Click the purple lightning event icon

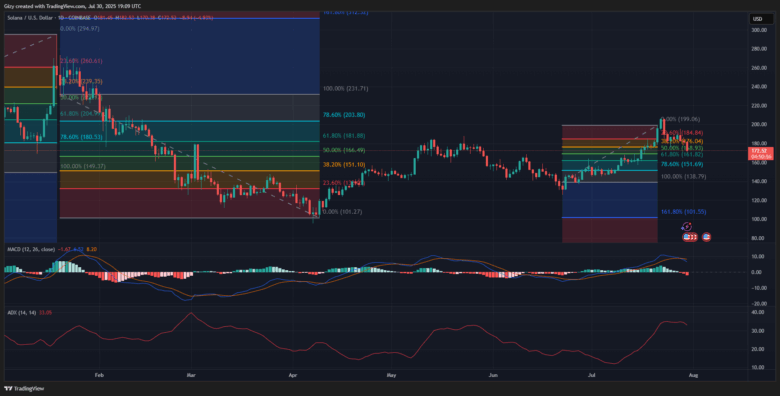click(x=687, y=227)
